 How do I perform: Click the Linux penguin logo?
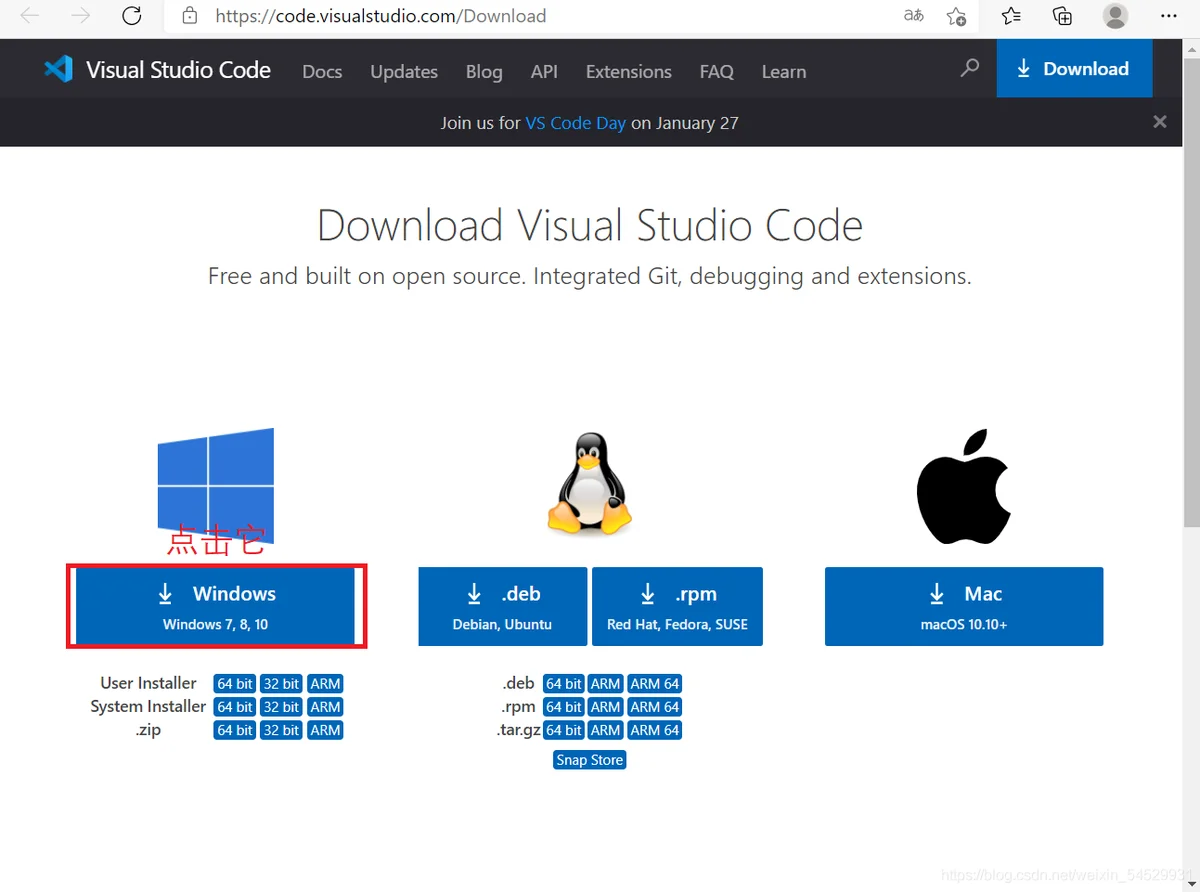pos(590,484)
